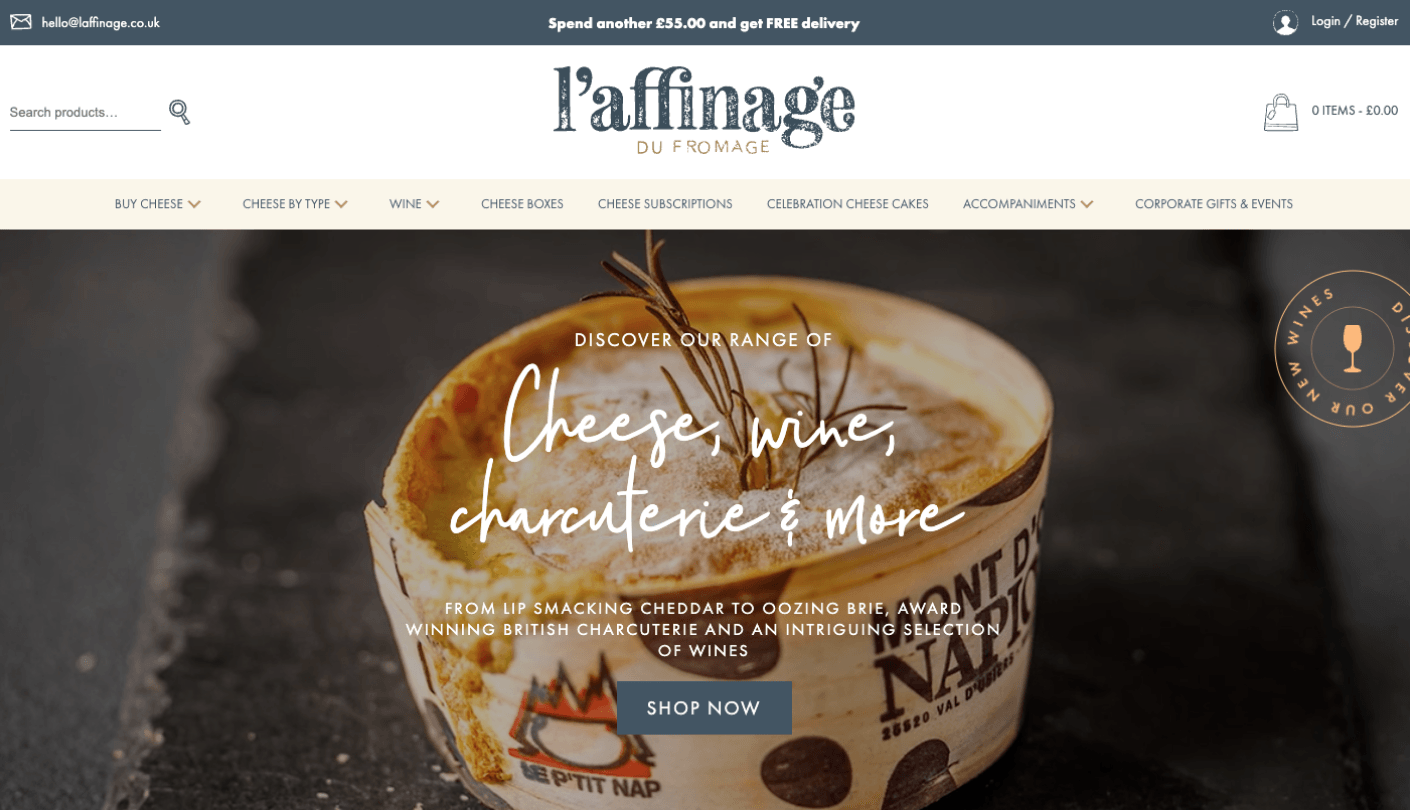Select Celebration Cheese Cakes
This screenshot has width=1411, height=811.
848,204
